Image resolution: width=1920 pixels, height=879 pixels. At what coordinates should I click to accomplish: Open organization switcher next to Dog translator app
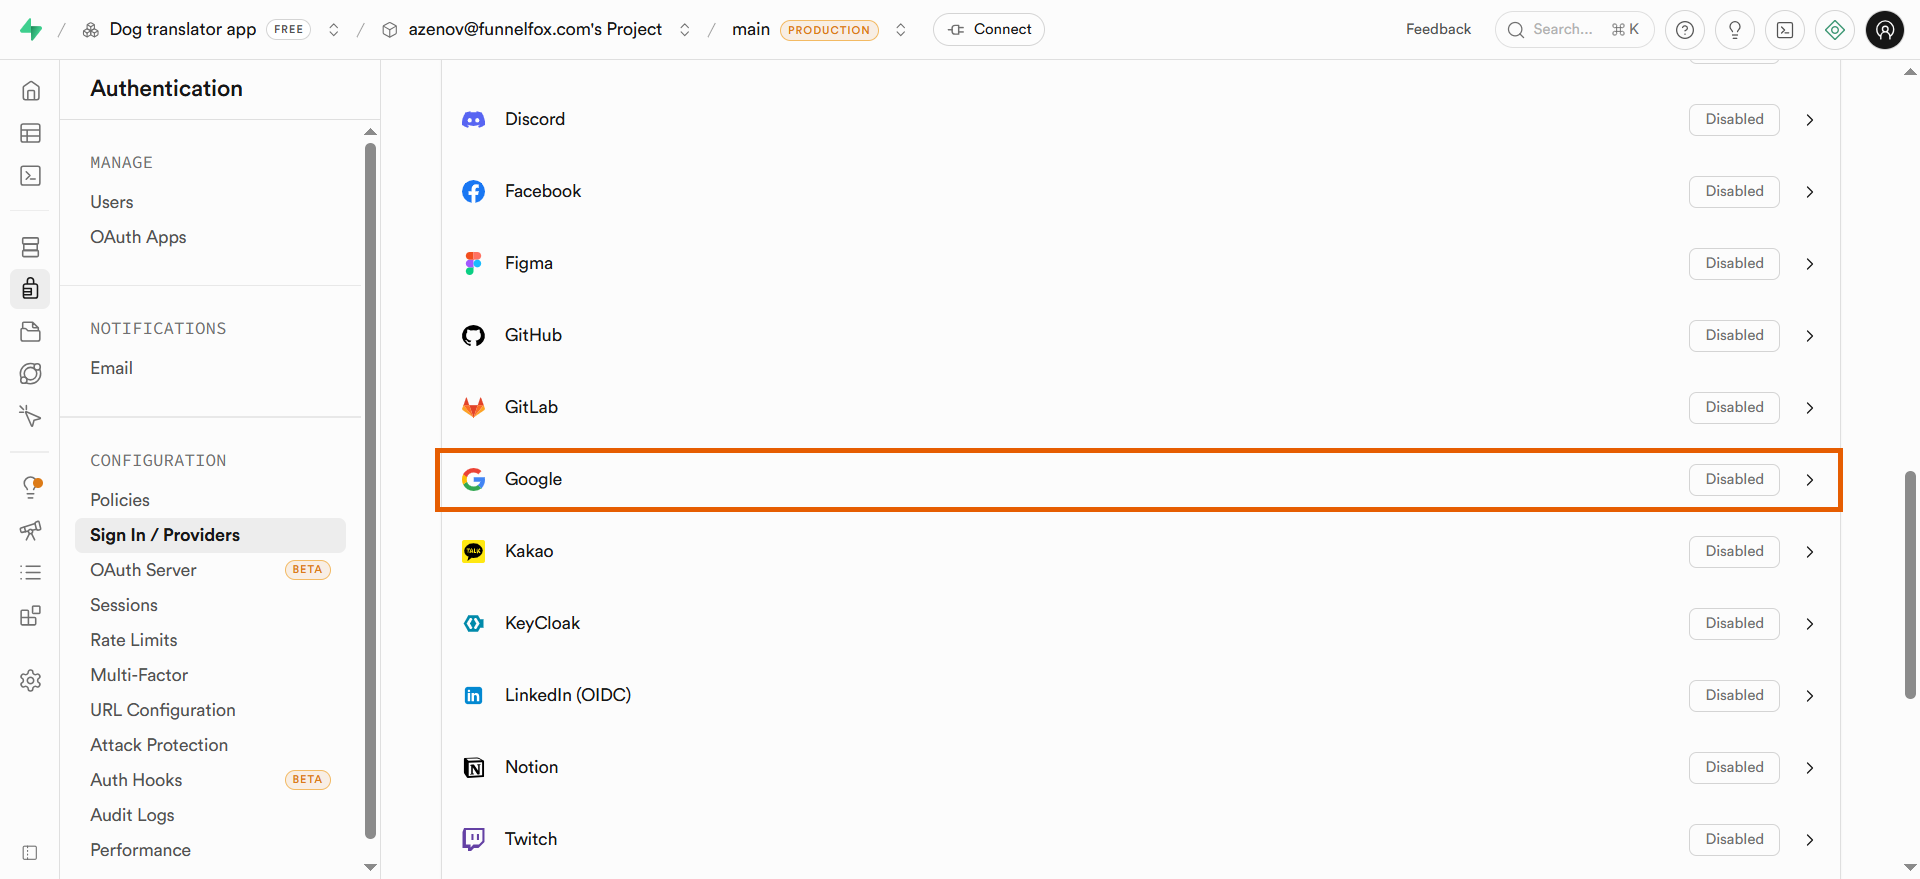point(334,30)
